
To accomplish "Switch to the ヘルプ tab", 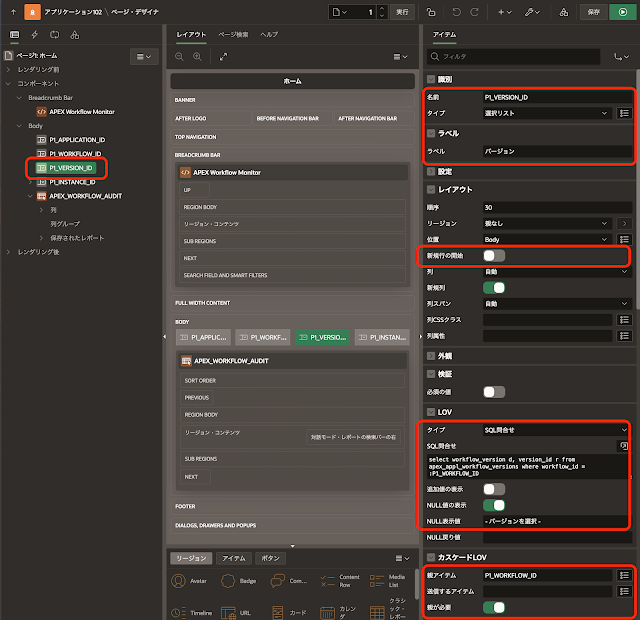I will coord(269,35).
